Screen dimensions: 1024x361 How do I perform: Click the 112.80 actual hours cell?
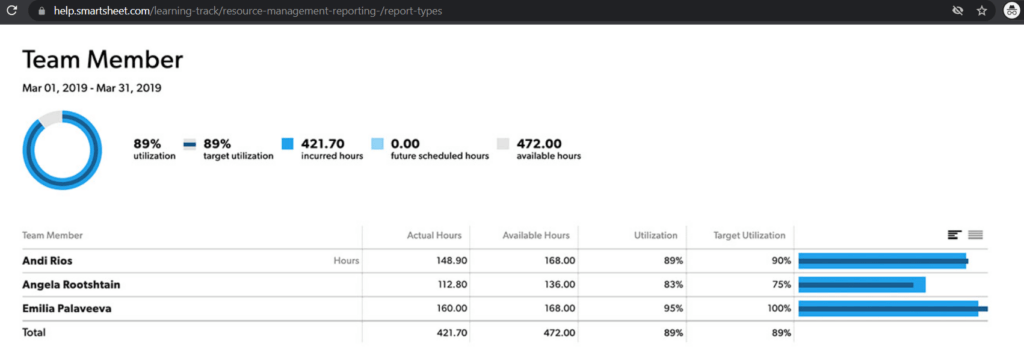(x=452, y=285)
